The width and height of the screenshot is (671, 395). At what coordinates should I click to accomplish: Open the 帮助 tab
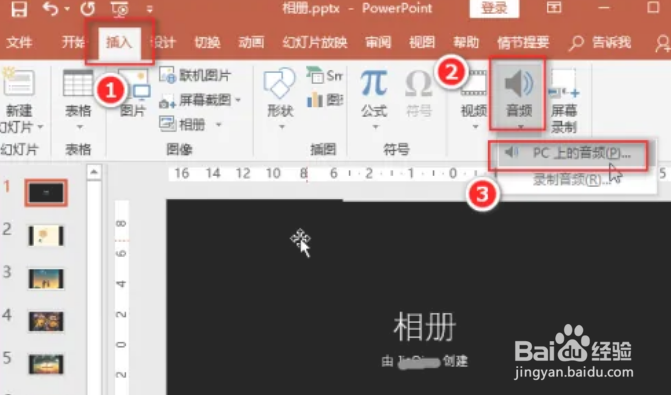pyautogui.click(x=466, y=42)
